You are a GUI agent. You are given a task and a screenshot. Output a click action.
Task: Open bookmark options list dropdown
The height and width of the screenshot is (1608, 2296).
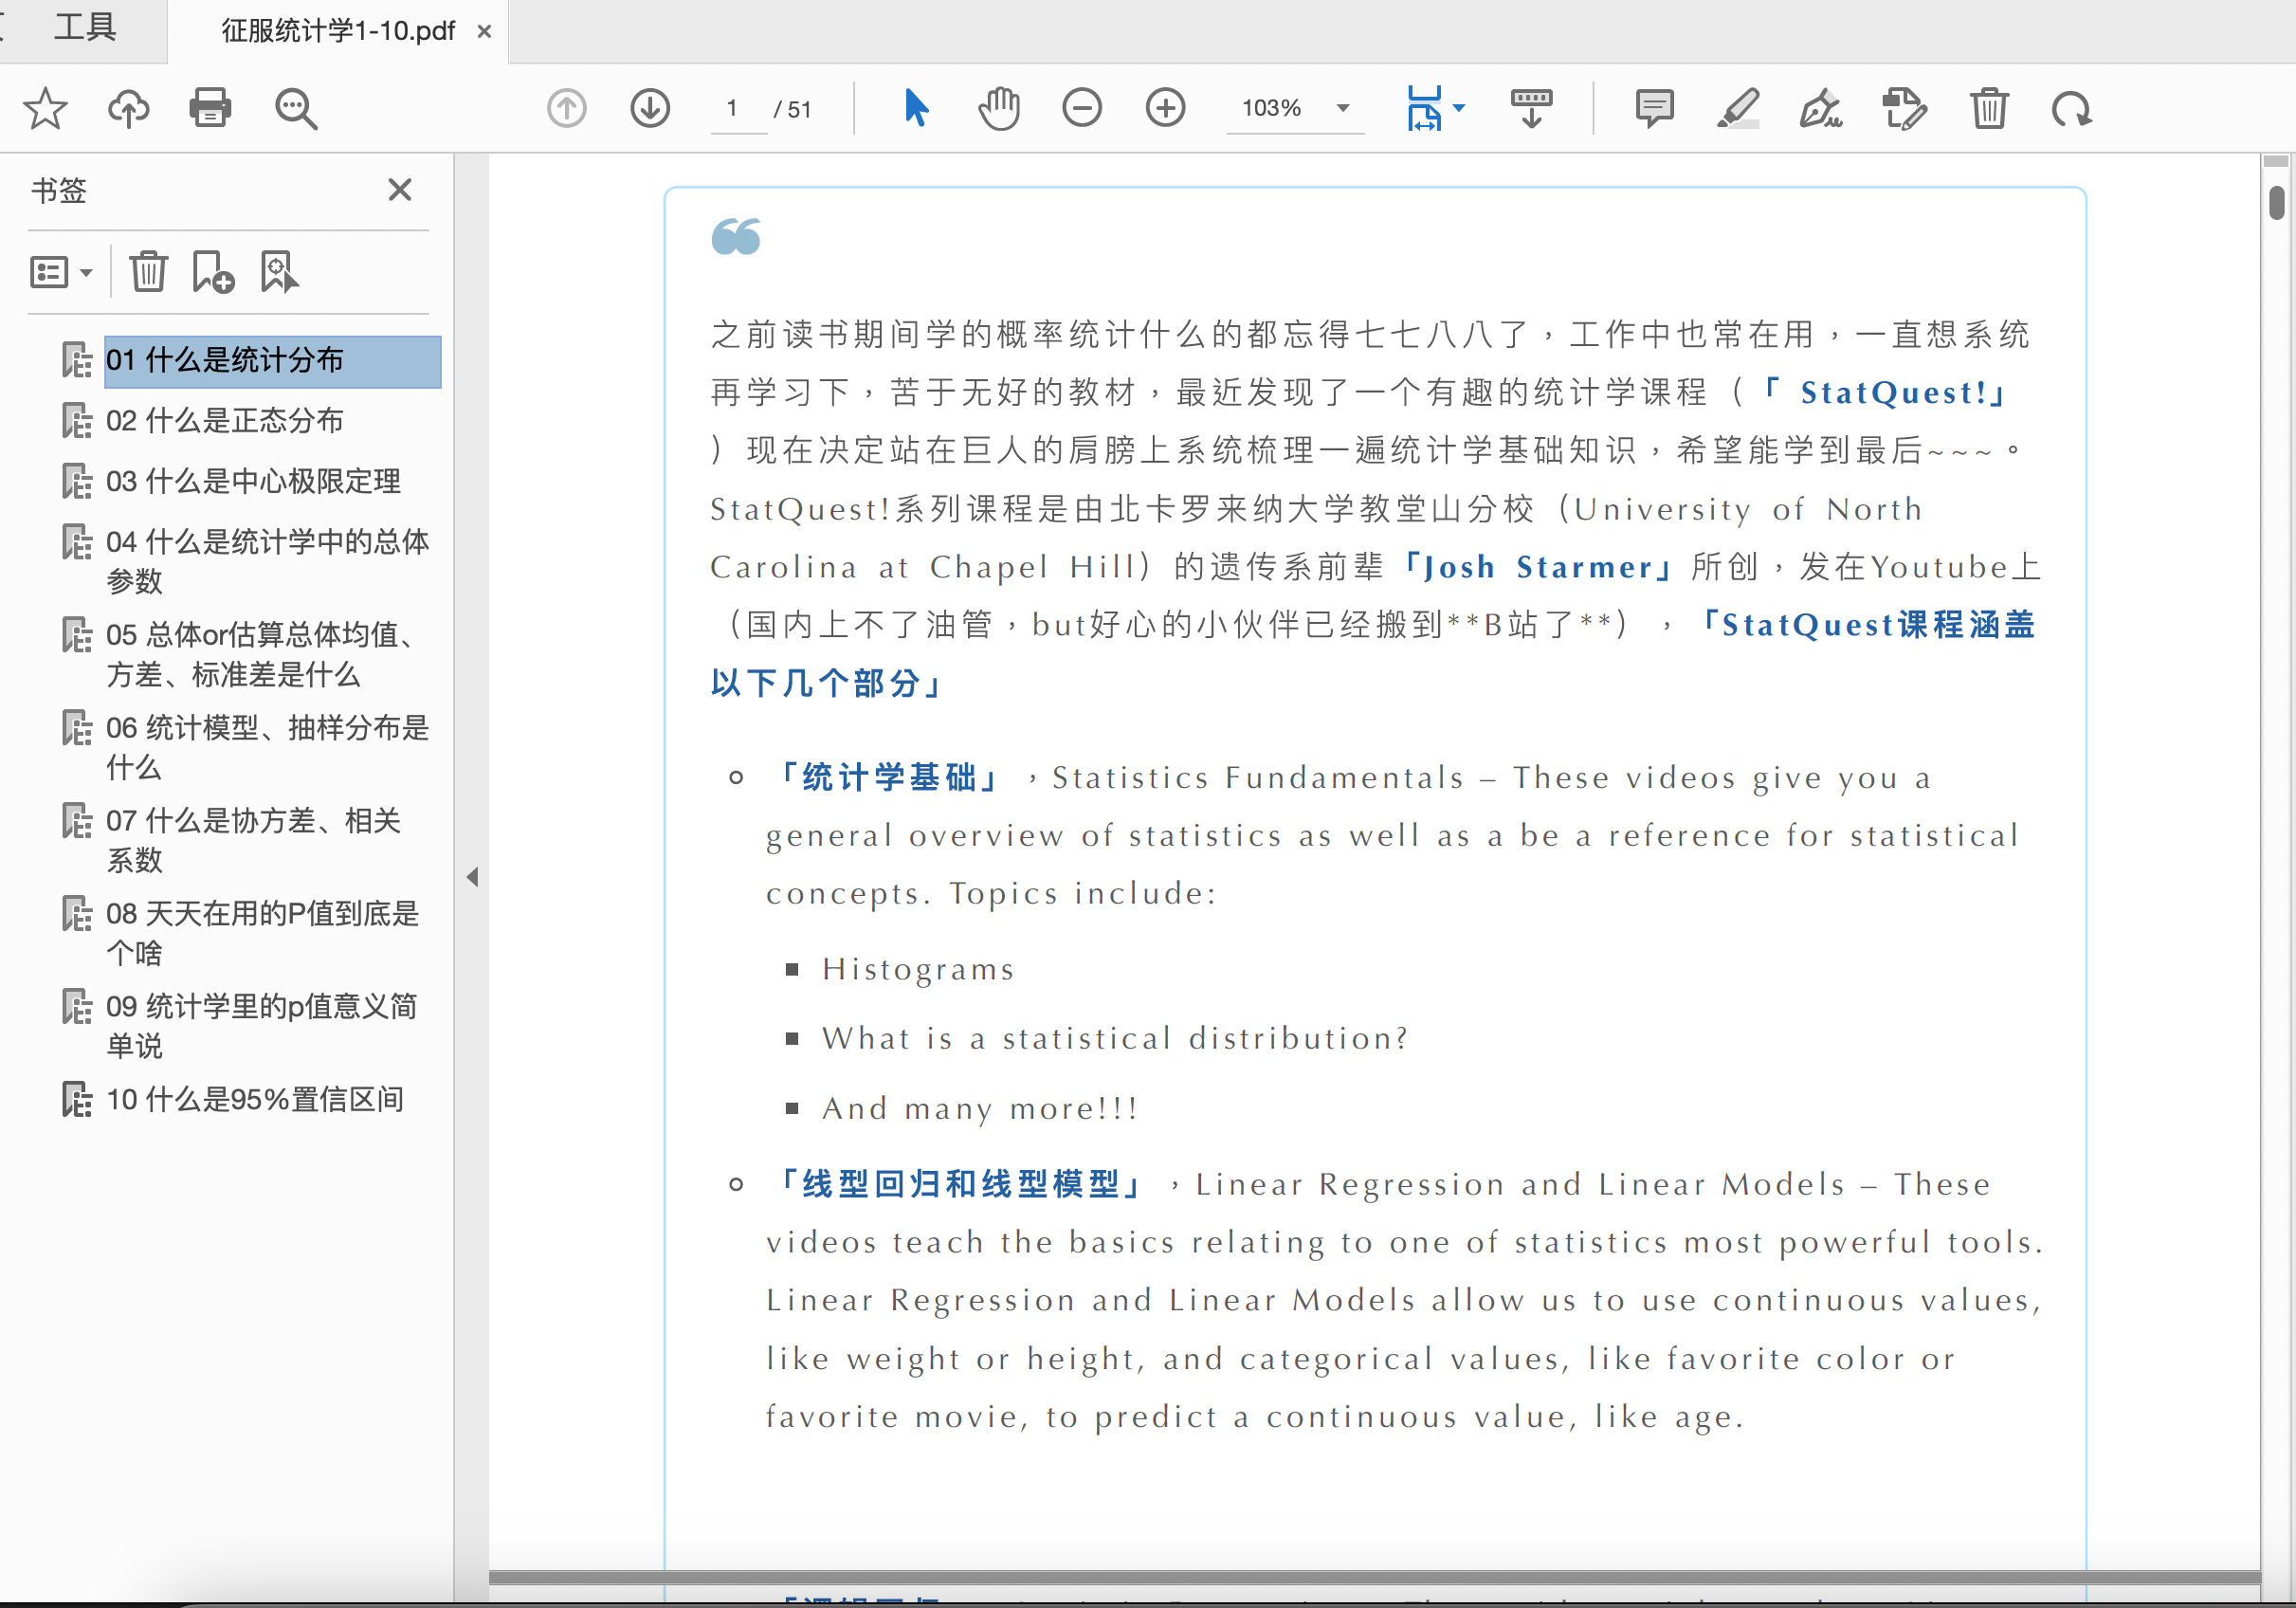(x=61, y=272)
